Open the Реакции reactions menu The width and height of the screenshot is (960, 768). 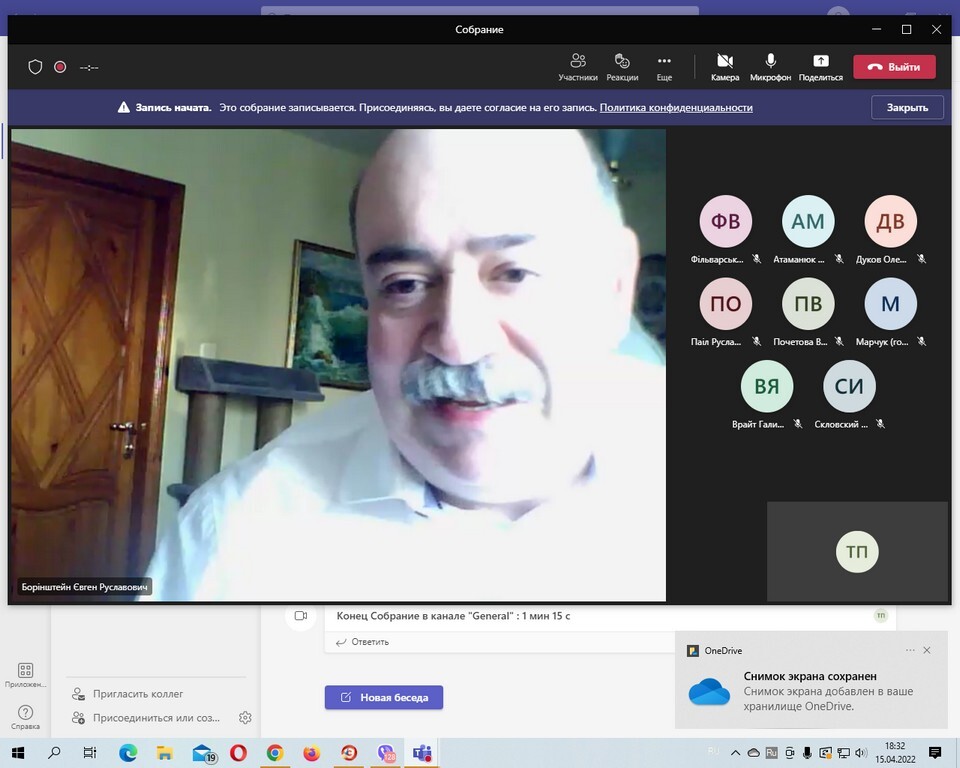click(x=622, y=66)
